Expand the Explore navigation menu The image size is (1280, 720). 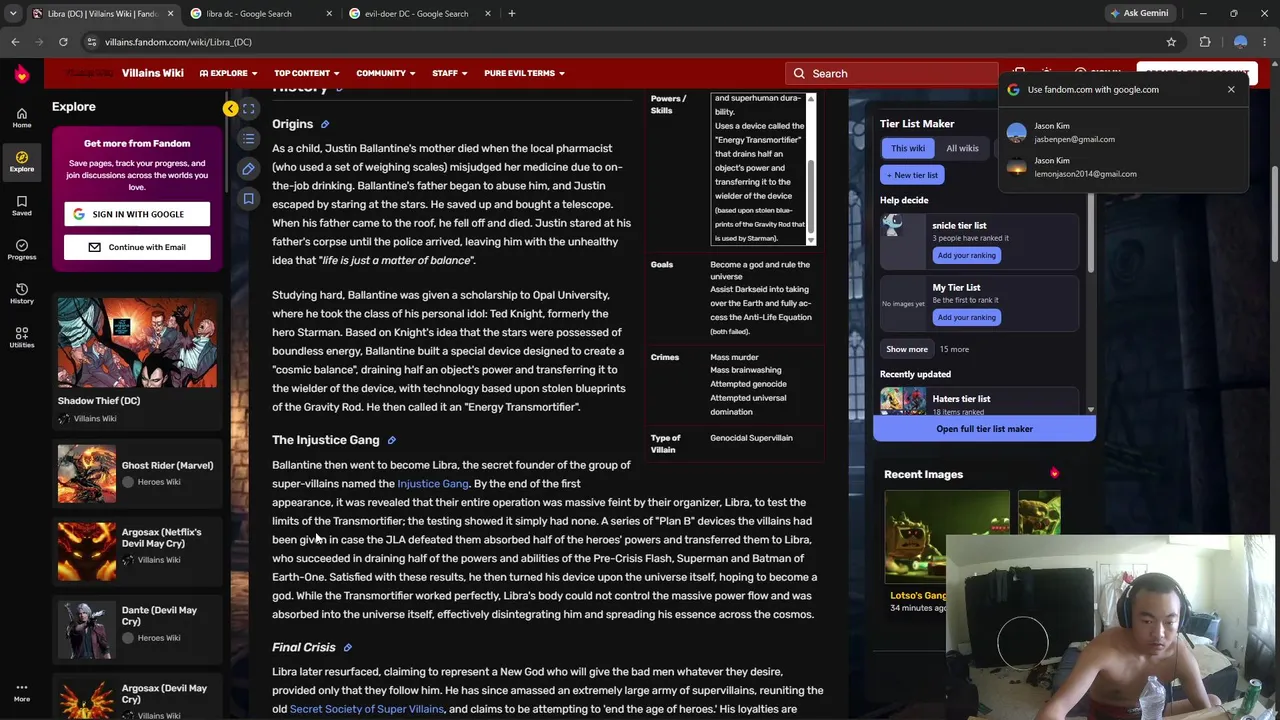click(x=228, y=73)
